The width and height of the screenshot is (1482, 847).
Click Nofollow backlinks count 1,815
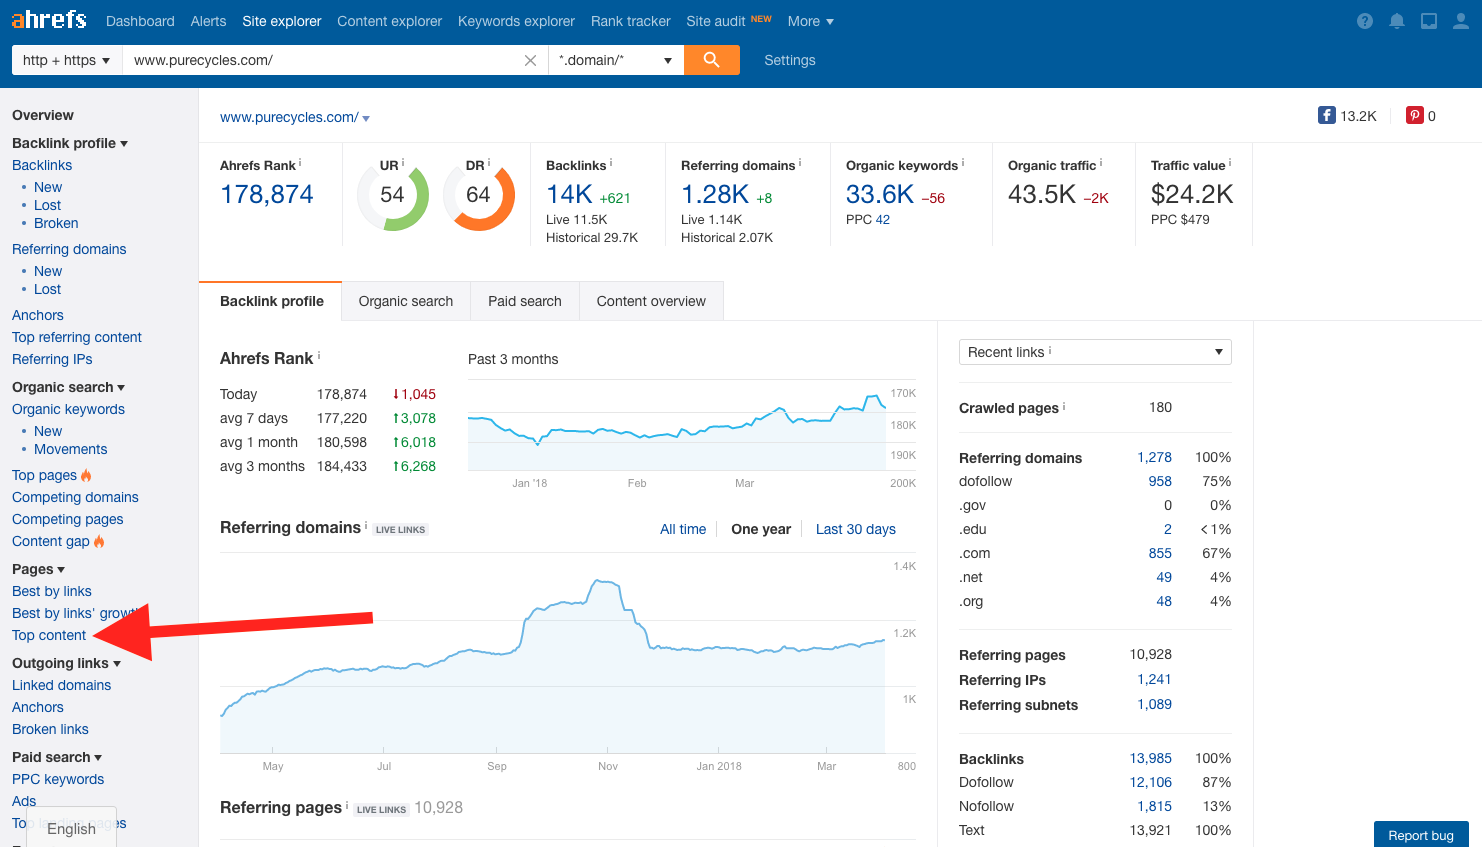[x=1154, y=806]
